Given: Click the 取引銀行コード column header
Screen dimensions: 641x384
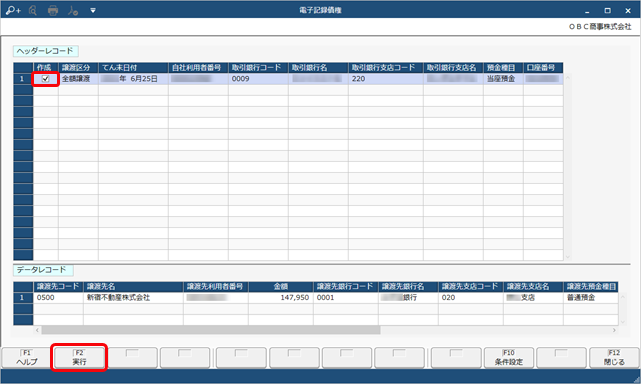Looking at the screenshot, I should tap(258, 68).
